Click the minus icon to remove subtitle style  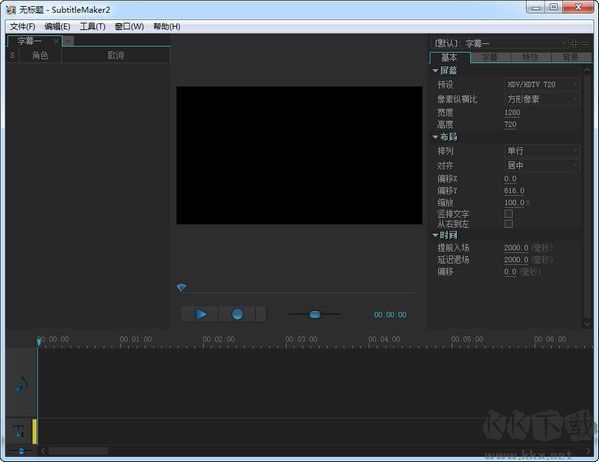click(x=585, y=43)
